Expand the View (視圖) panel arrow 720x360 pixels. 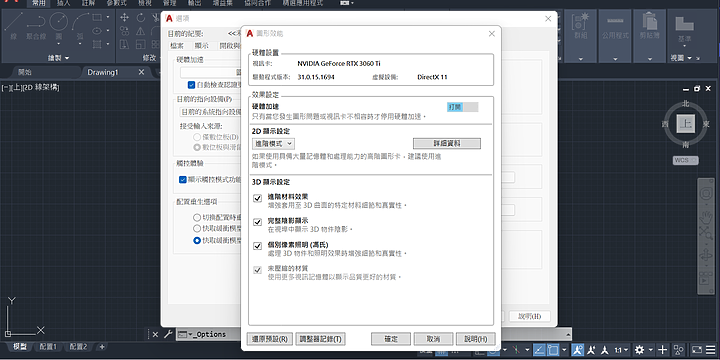[x=690, y=58]
